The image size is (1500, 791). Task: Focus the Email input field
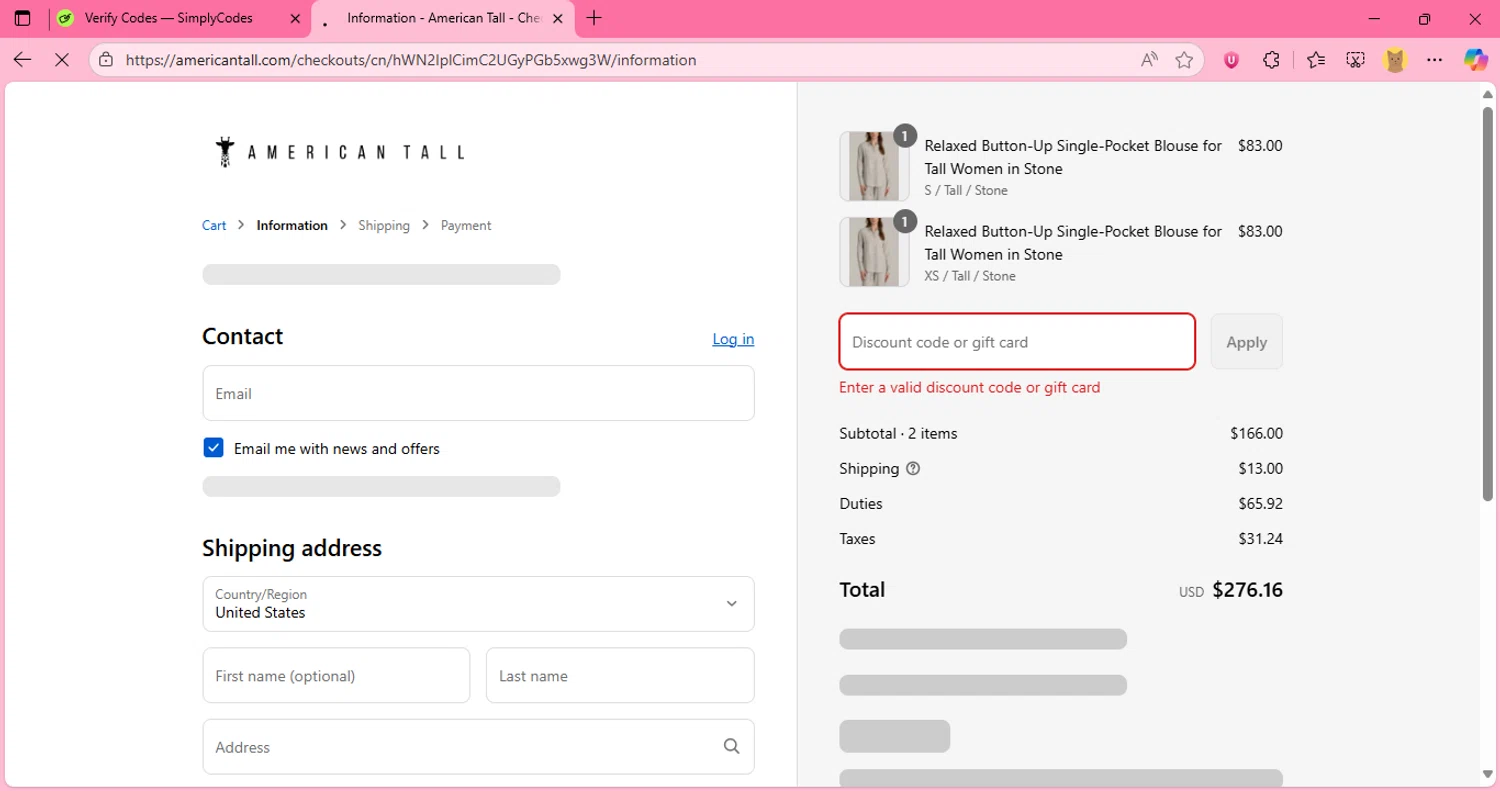[x=478, y=393]
